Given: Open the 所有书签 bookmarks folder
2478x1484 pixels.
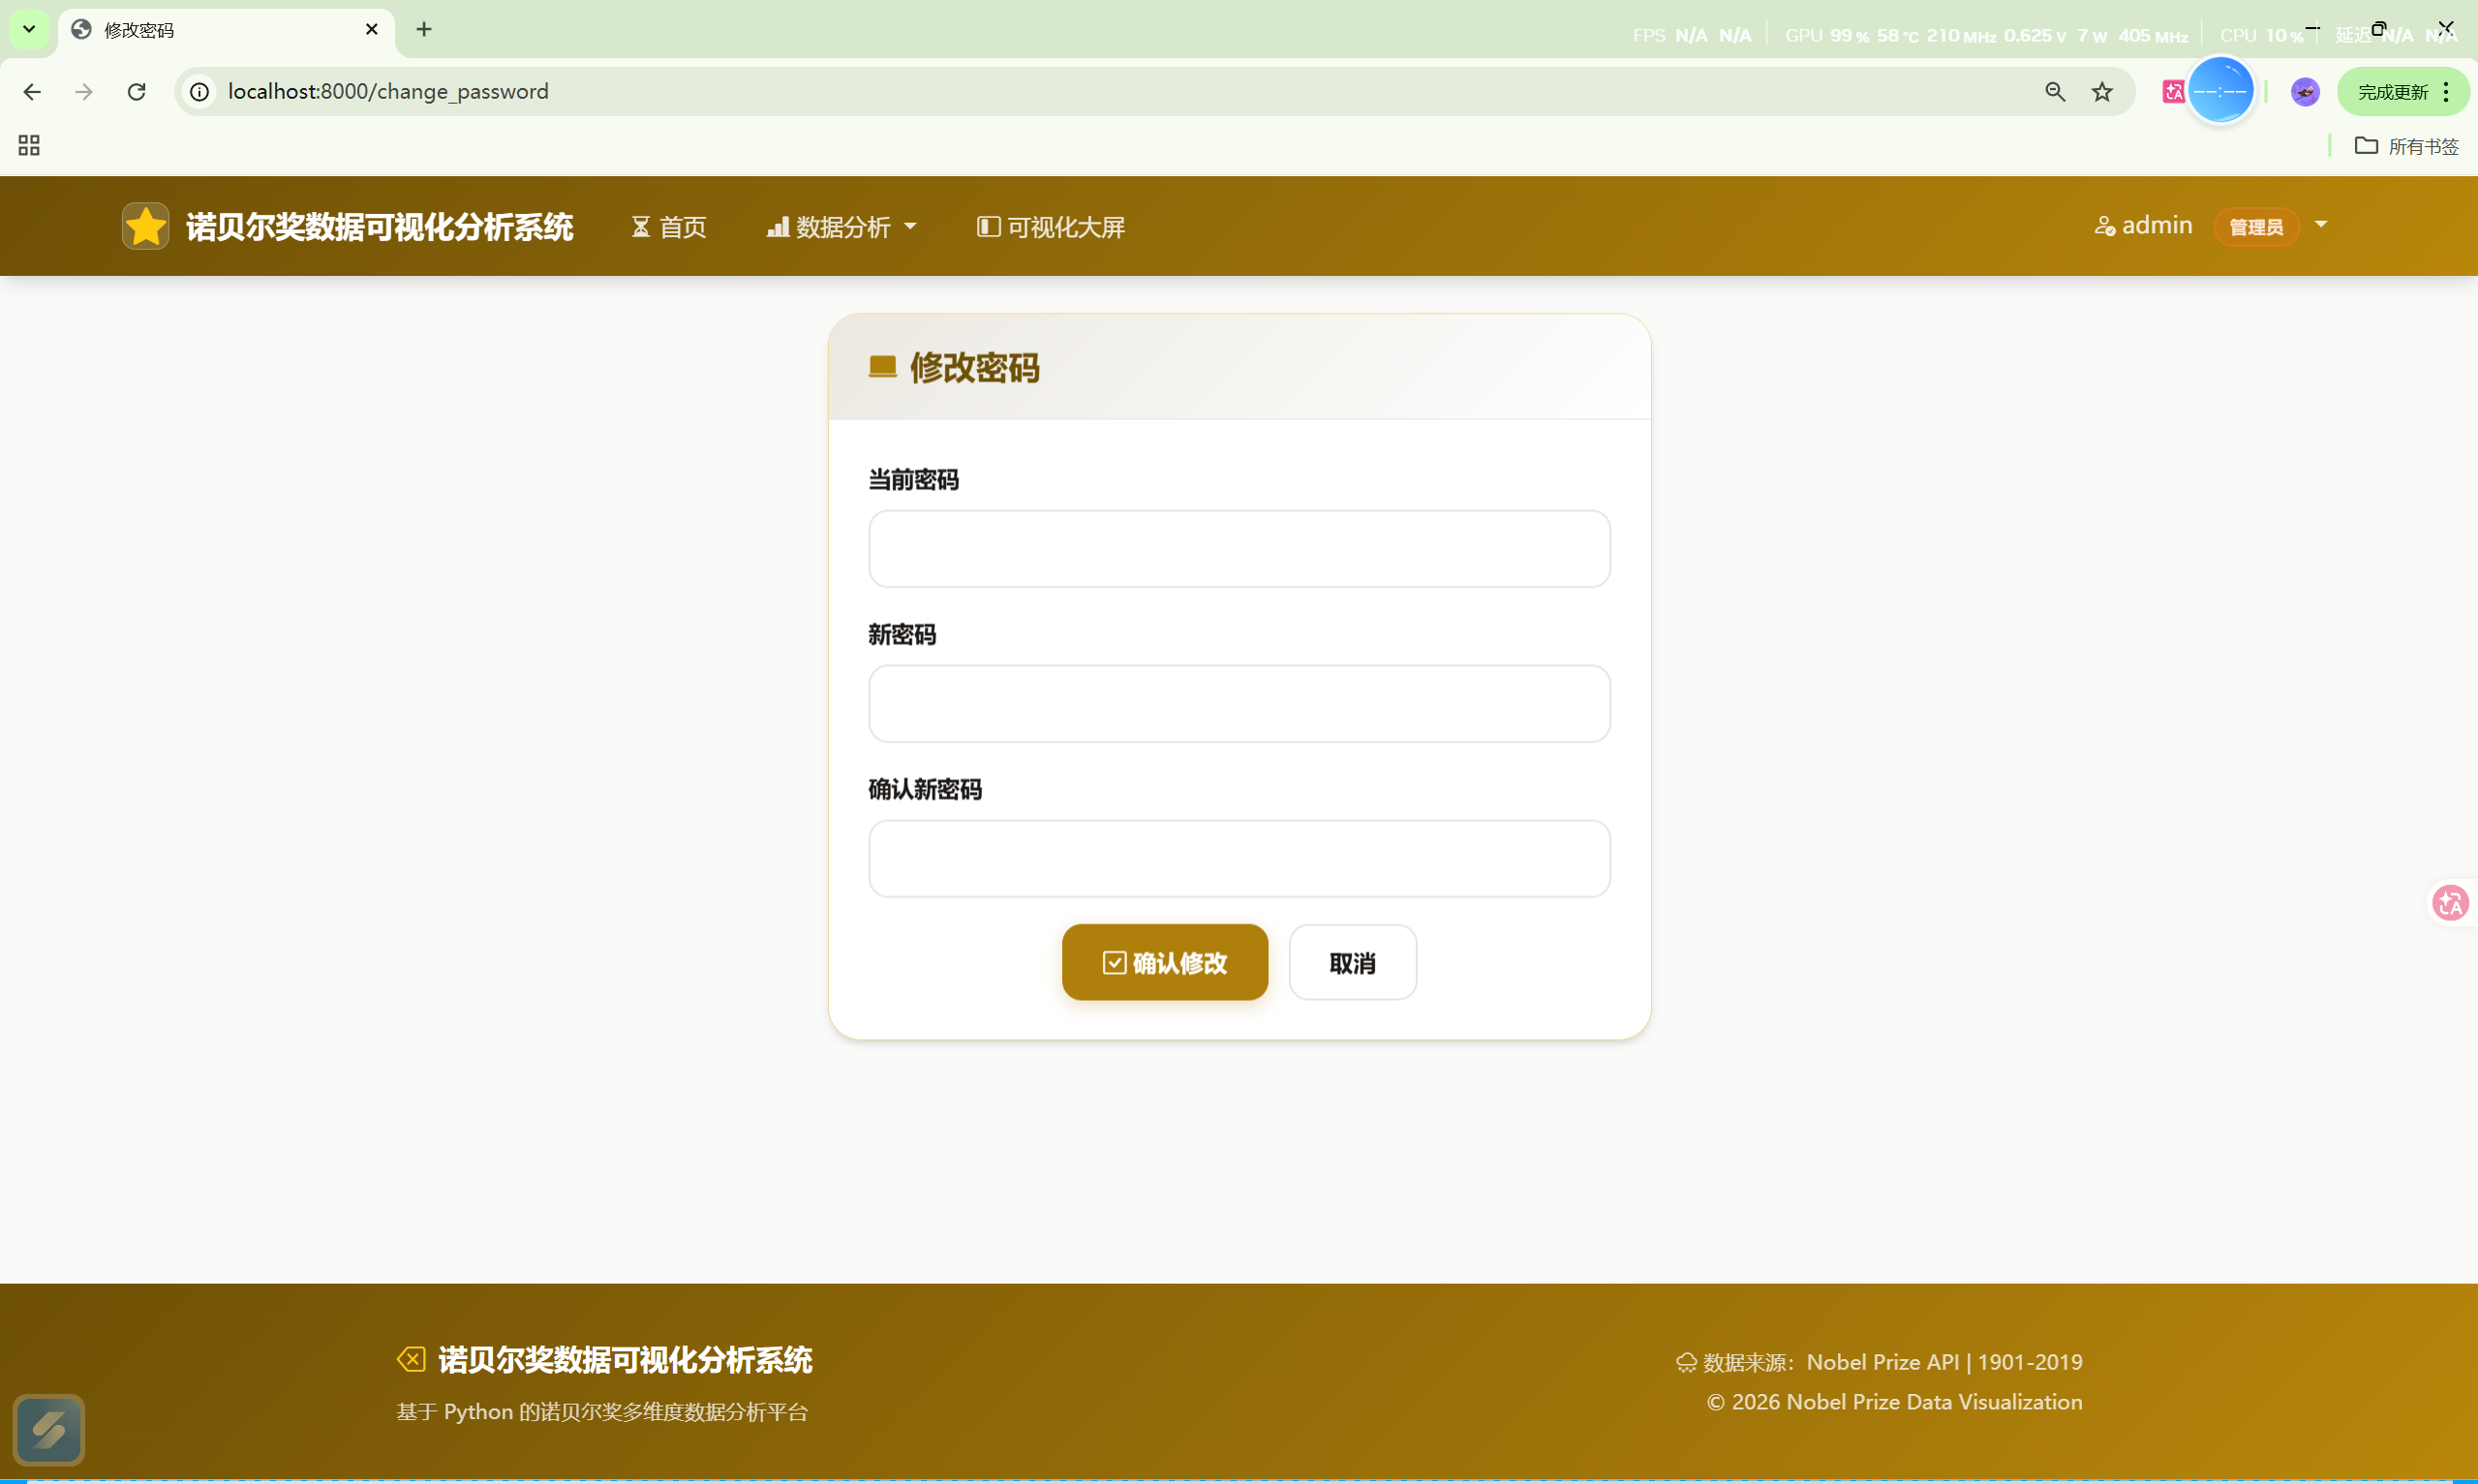Looking at the screenshot, I should click(x=2406, y=146).
